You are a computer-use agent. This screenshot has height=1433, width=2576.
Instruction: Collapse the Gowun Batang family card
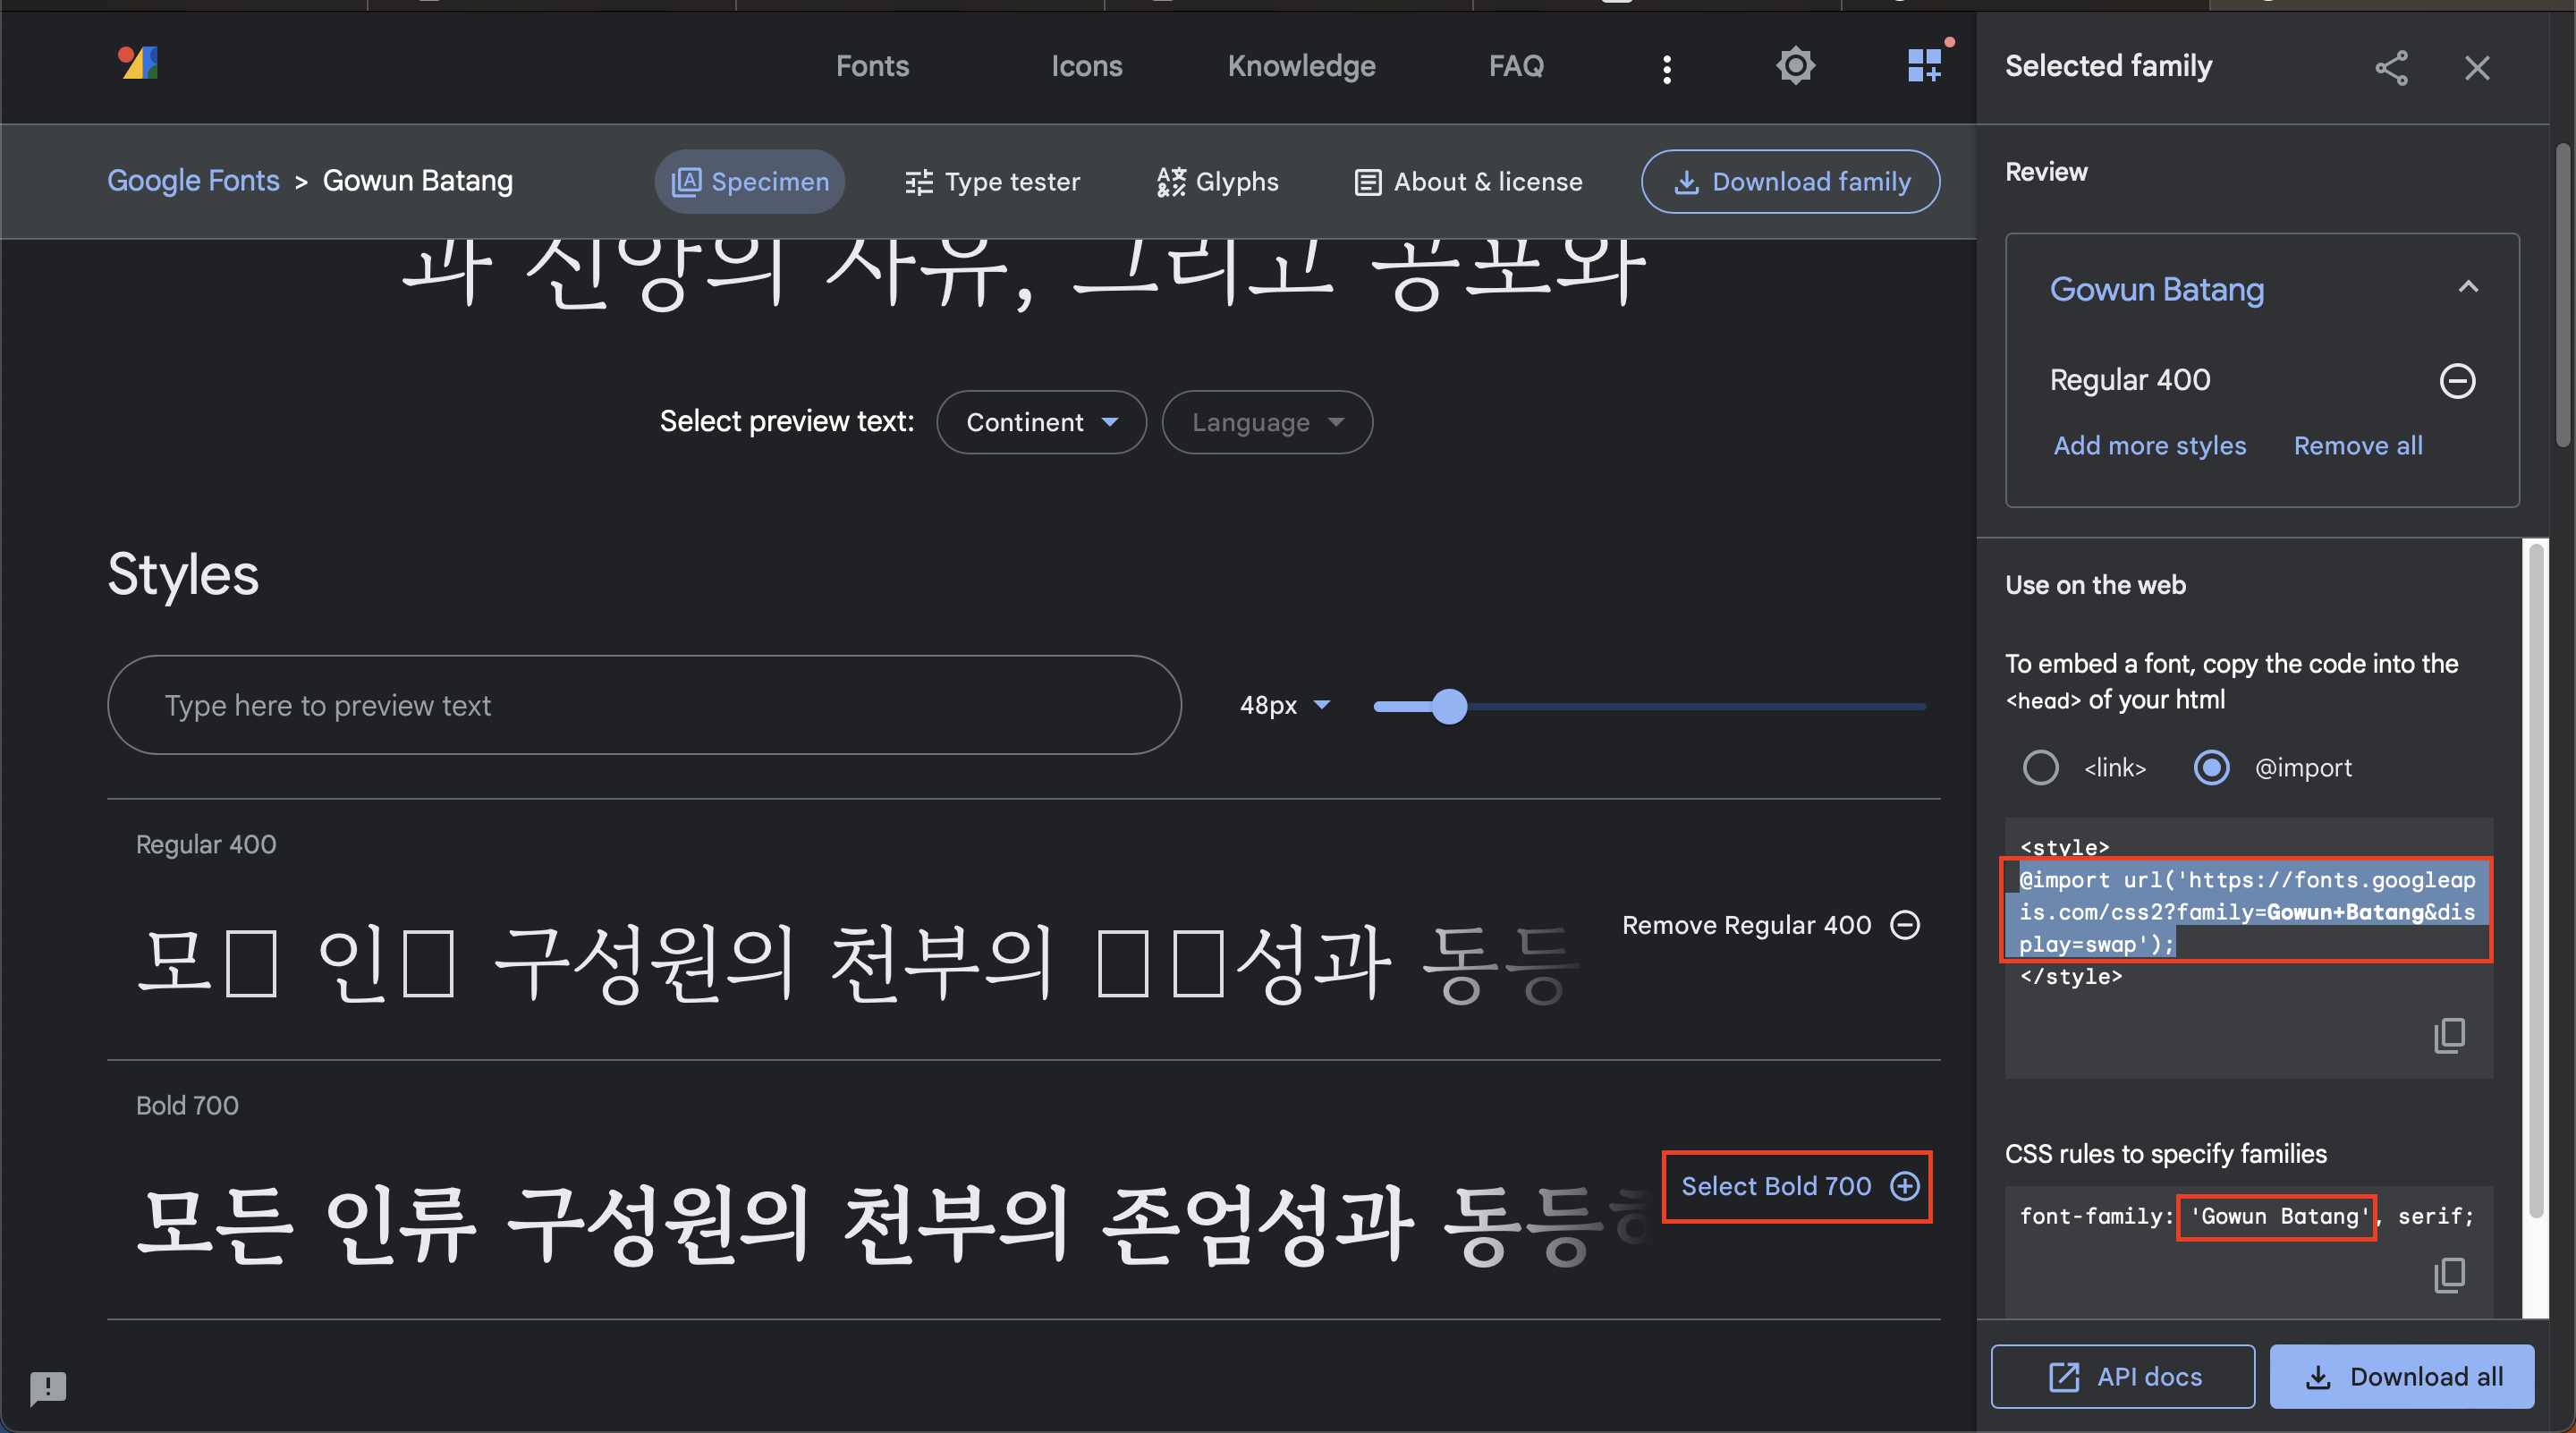point(2468,288)
